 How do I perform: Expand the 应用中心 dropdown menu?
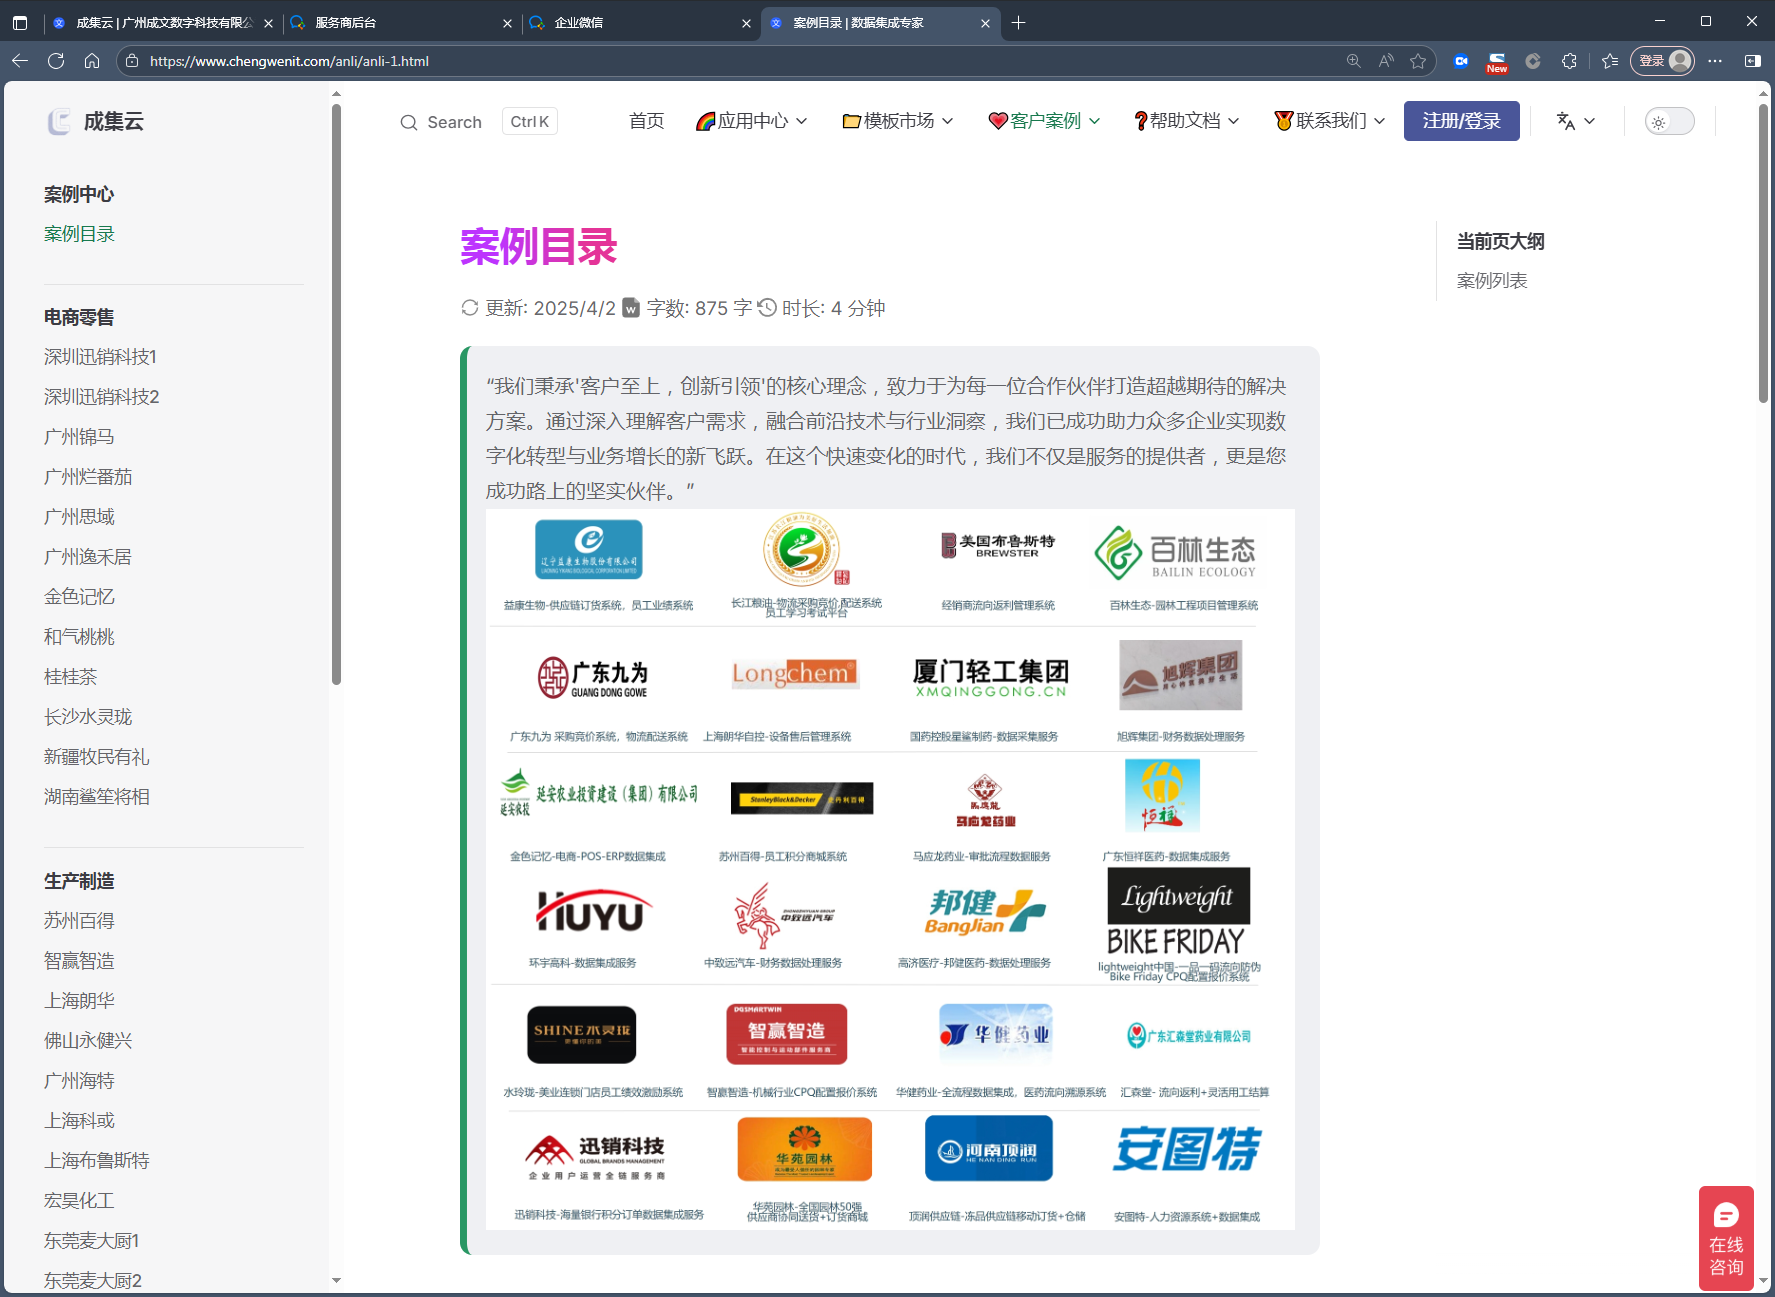pos(751,121)
